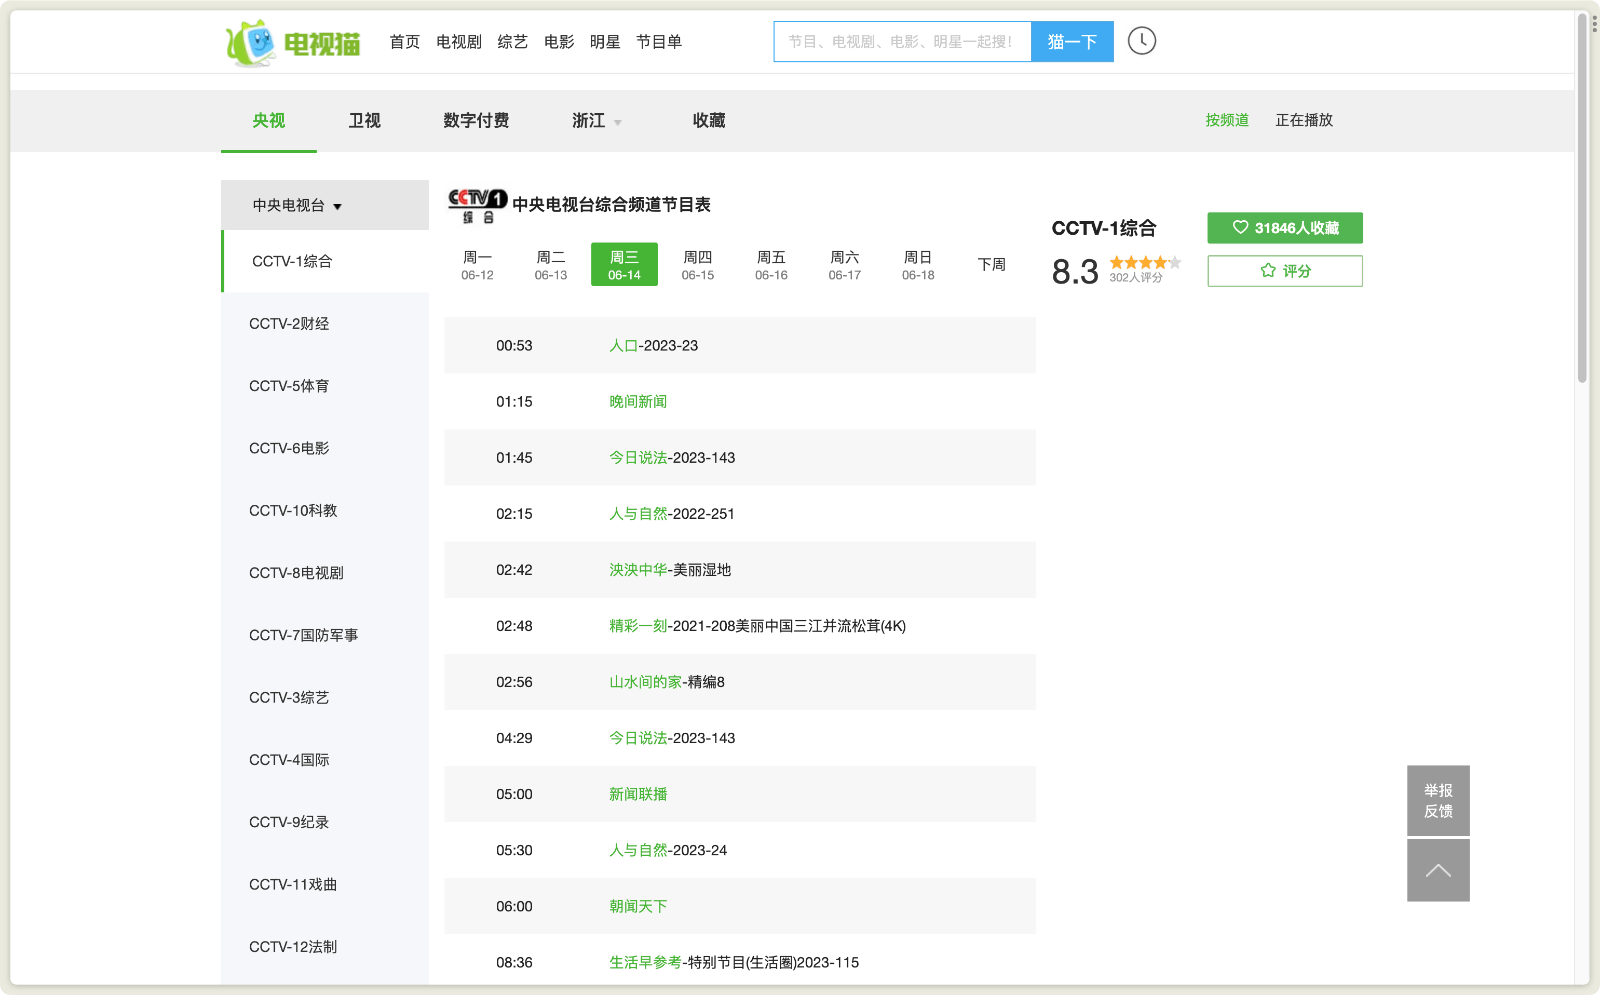
Task: Open the 举报反馈 feedback box
Action: coord(1437,800)
